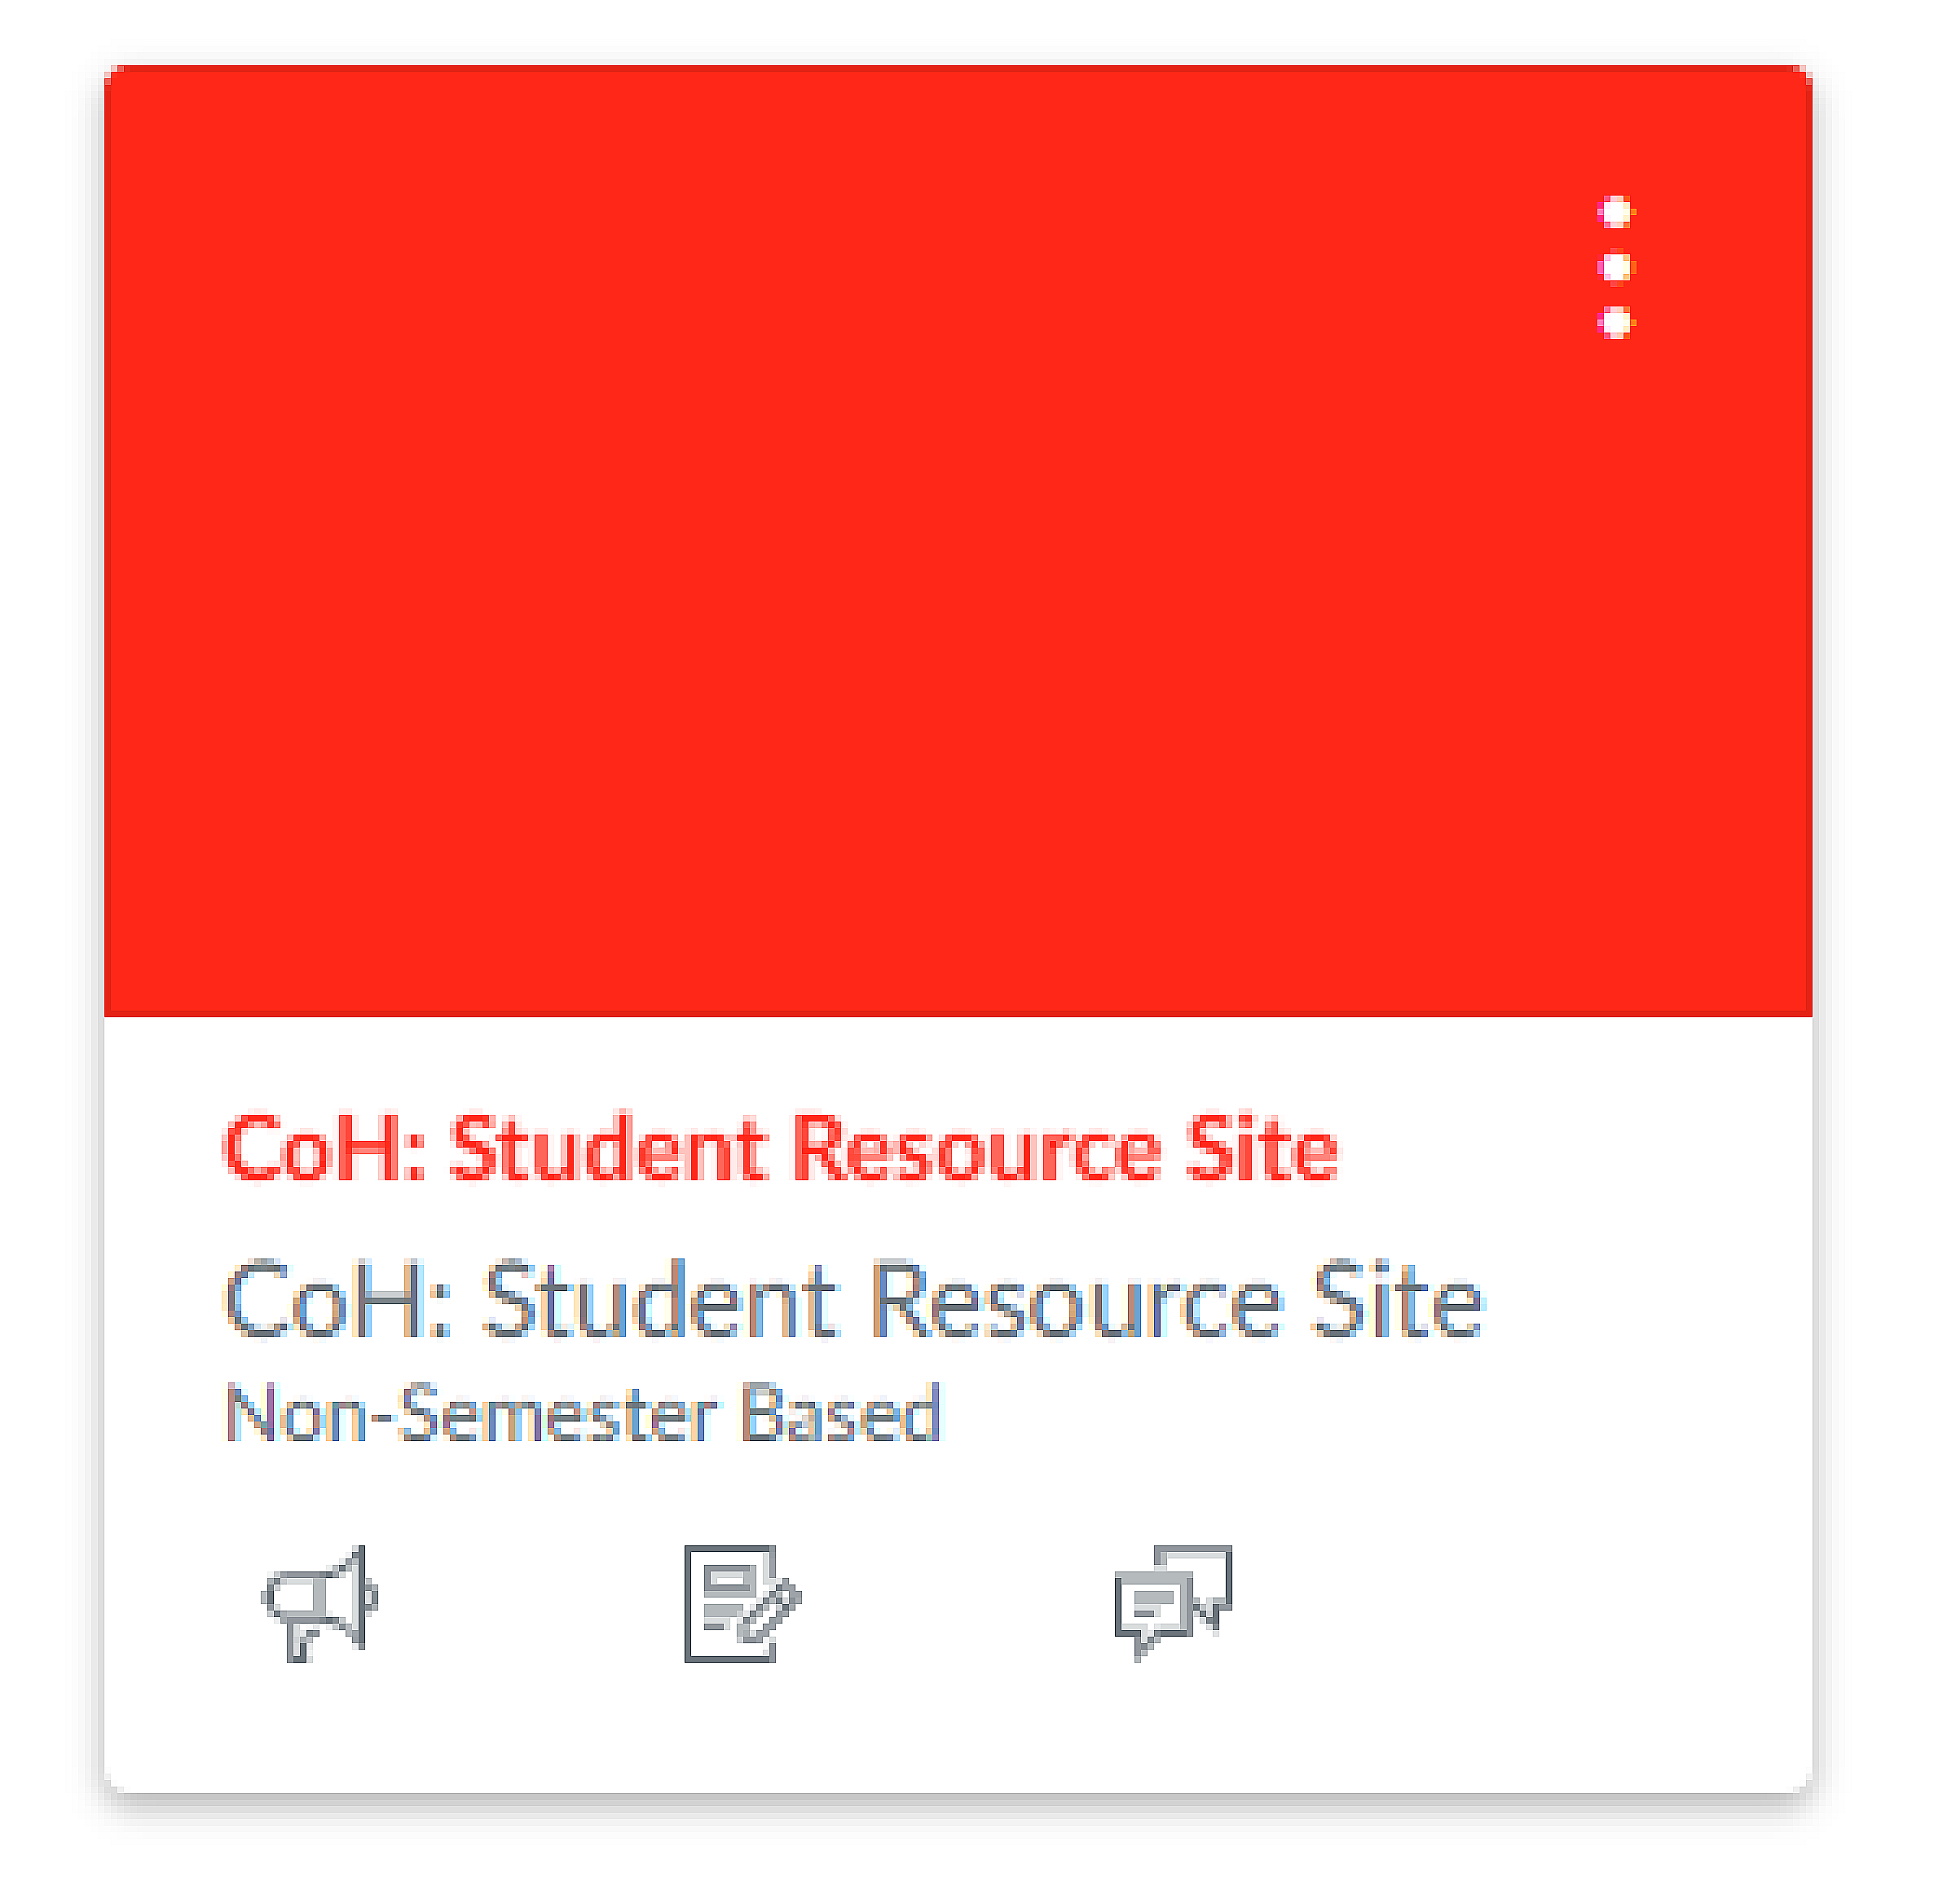This screenshot has width=1956, height=1904.
Task: Open the Assignments icon on the card
Action: [x=742, y=1603]
